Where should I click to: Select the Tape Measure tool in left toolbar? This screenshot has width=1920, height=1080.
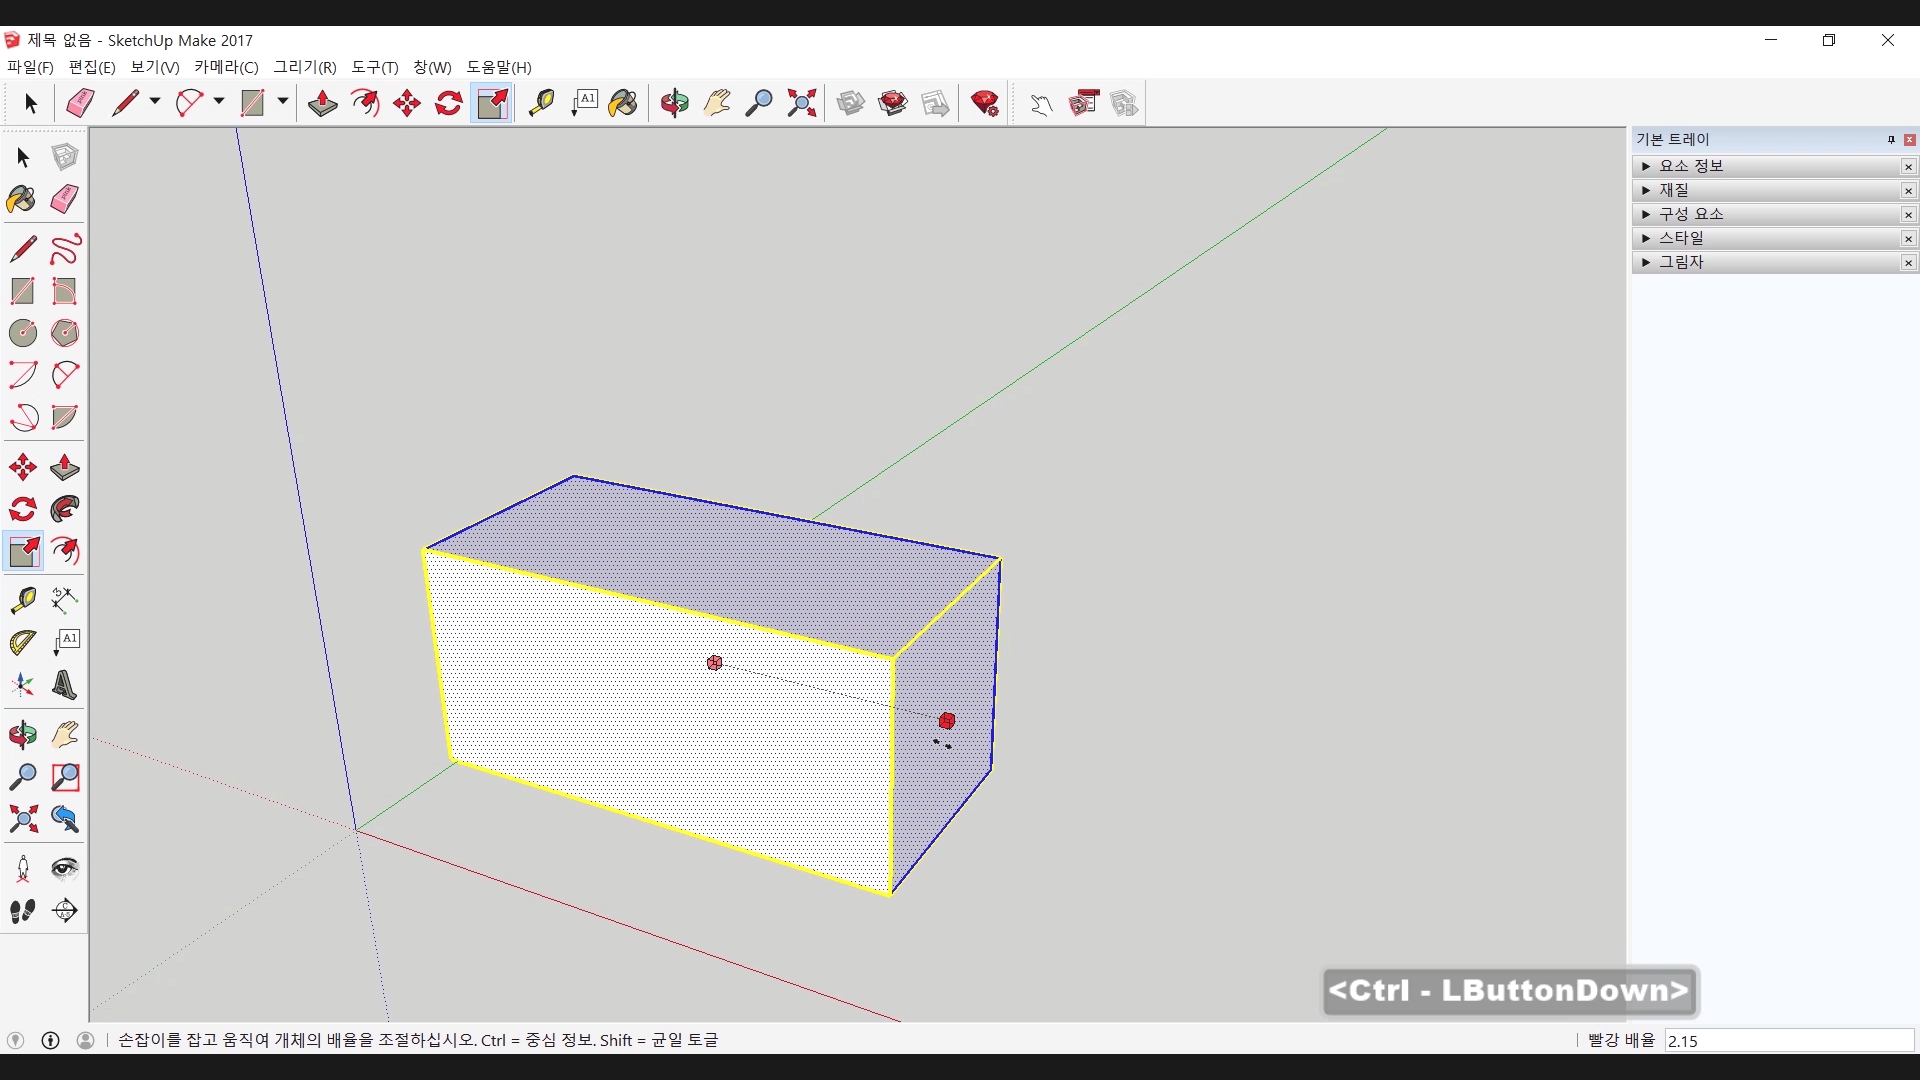[x=22, y=599]
